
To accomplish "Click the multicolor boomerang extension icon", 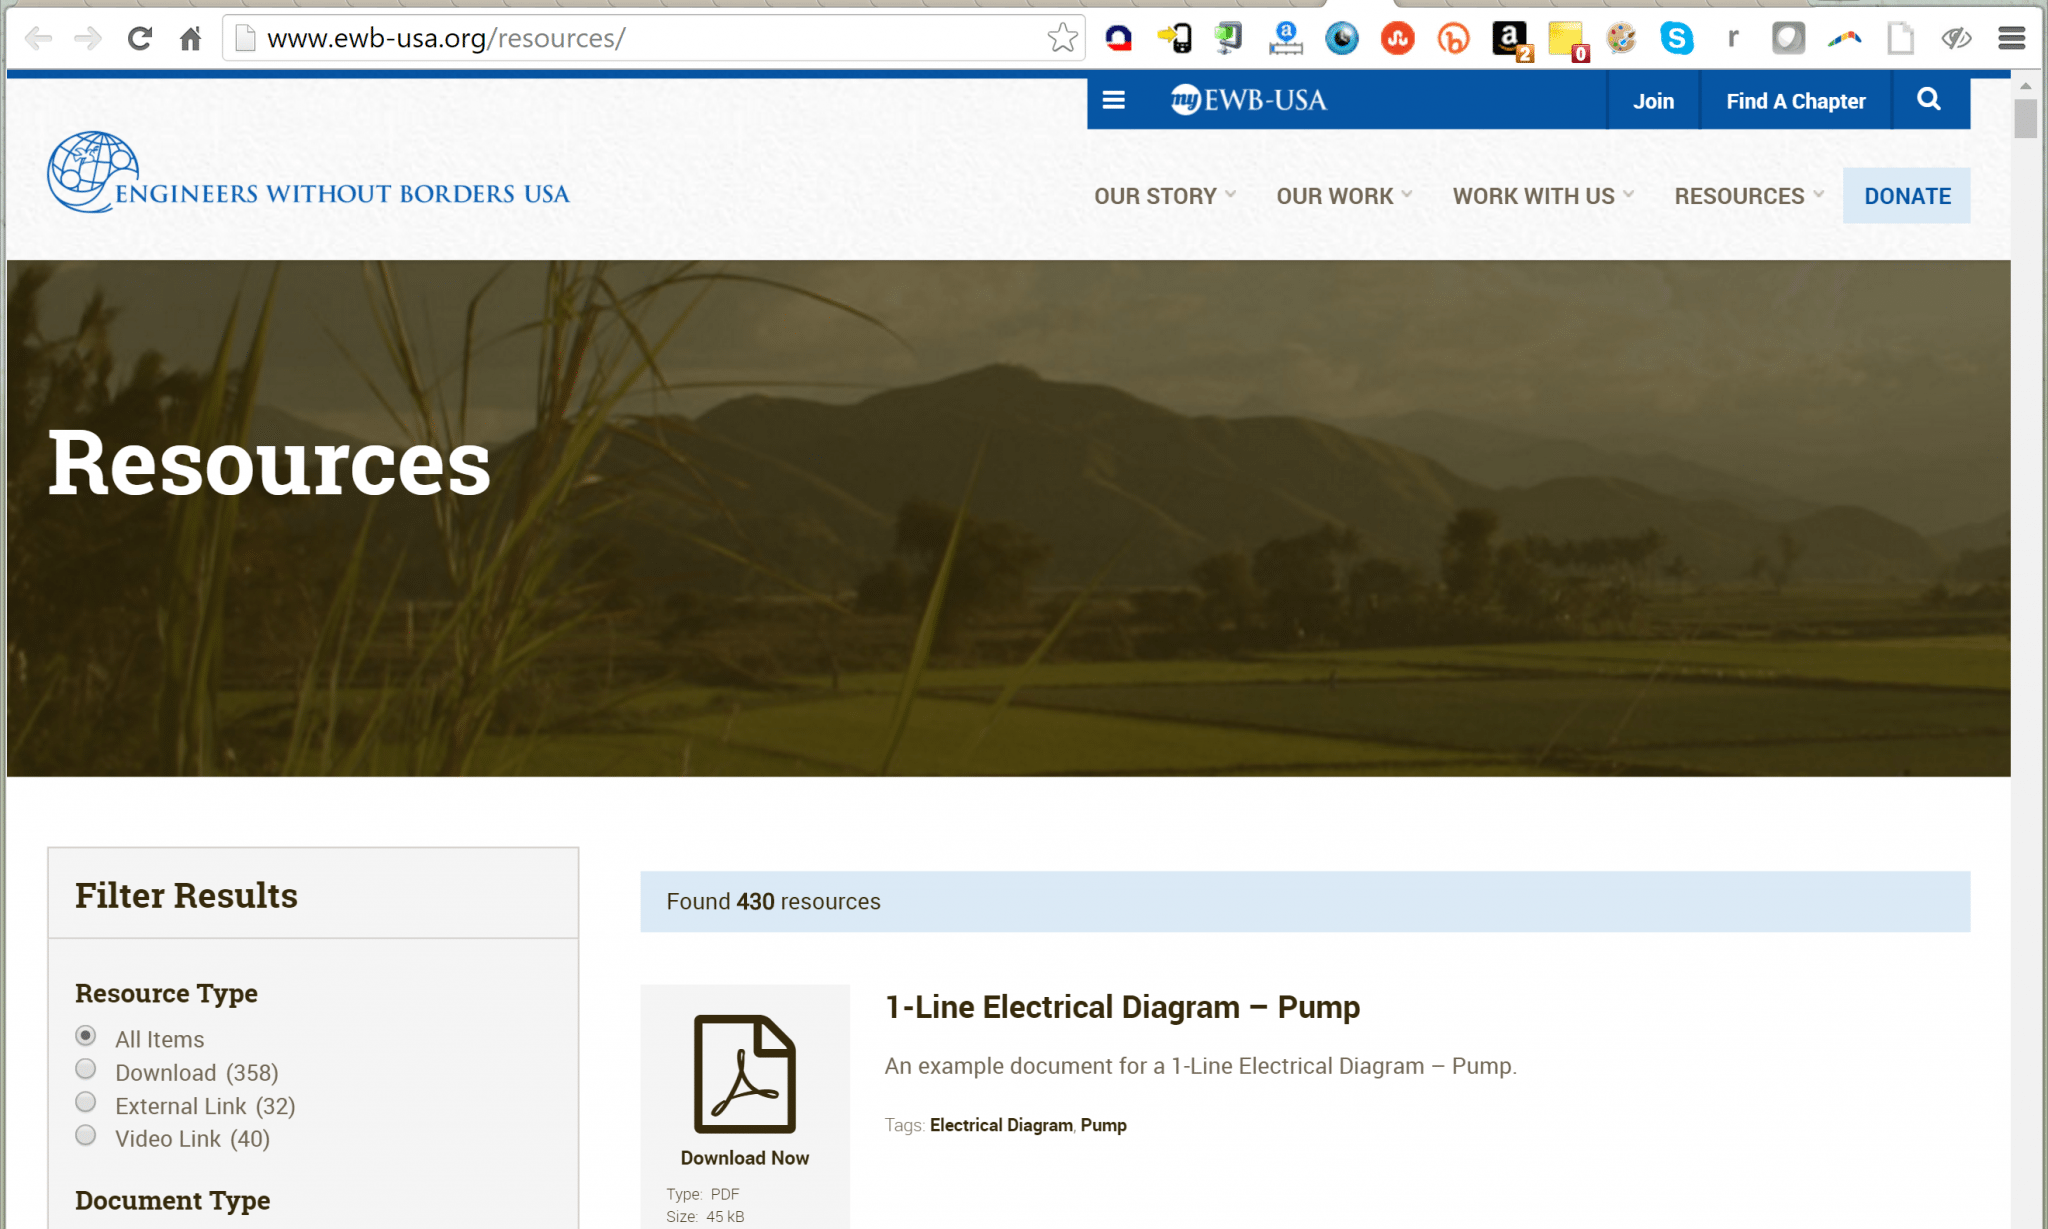I will pos(1845,39).
